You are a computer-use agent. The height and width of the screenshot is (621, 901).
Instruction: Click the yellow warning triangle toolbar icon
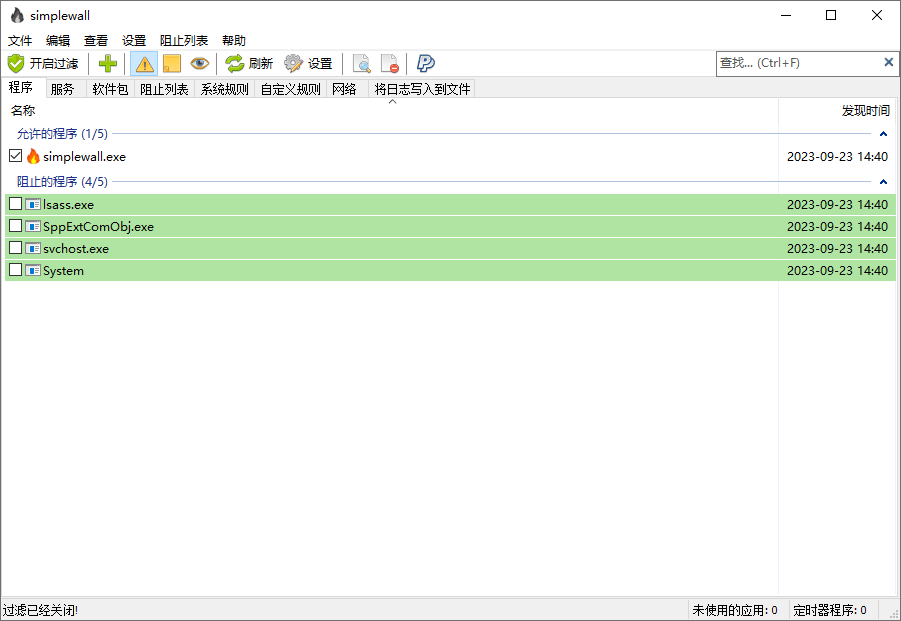pyautogui.click(x=143, y=63)
